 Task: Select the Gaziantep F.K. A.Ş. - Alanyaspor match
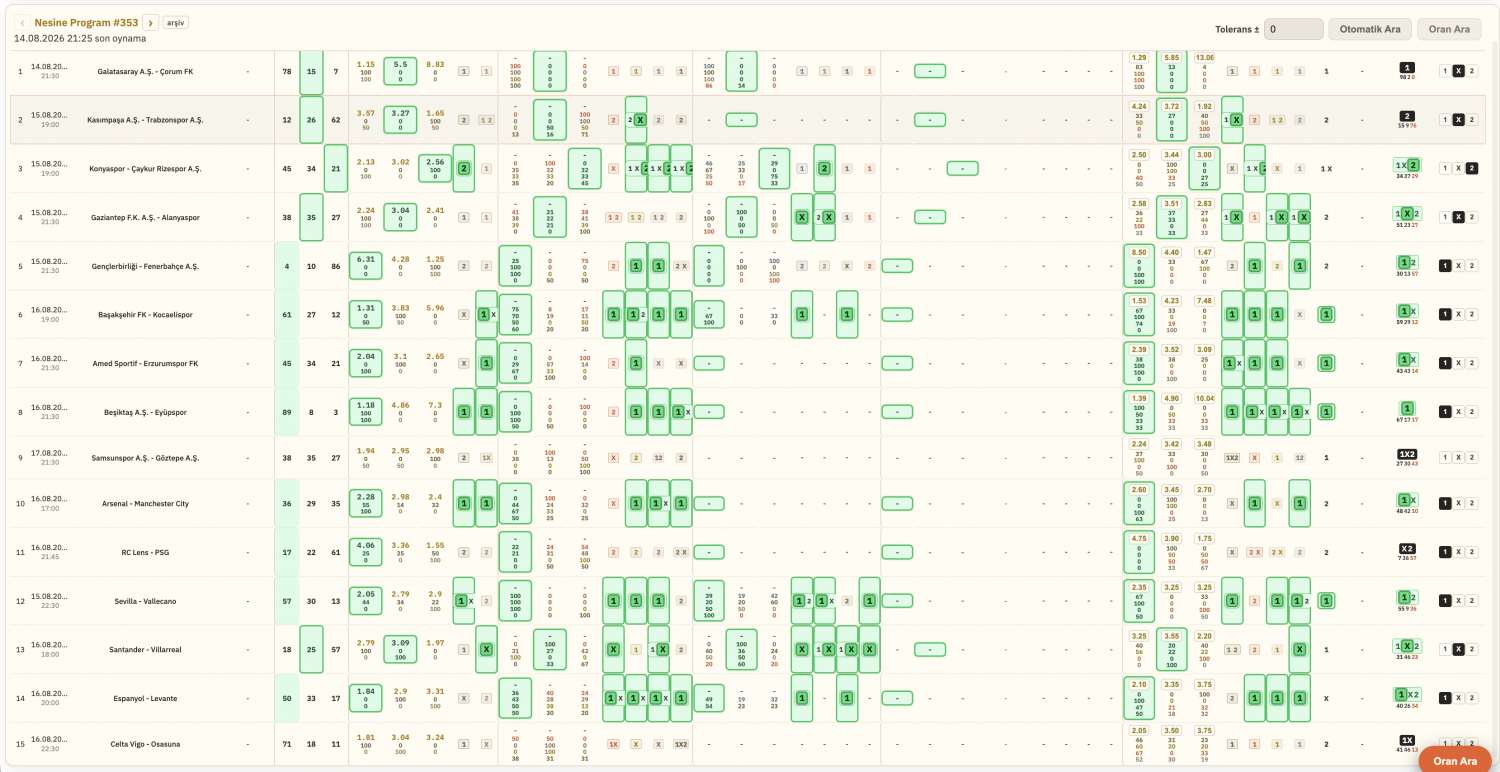[x=146, y=217]
